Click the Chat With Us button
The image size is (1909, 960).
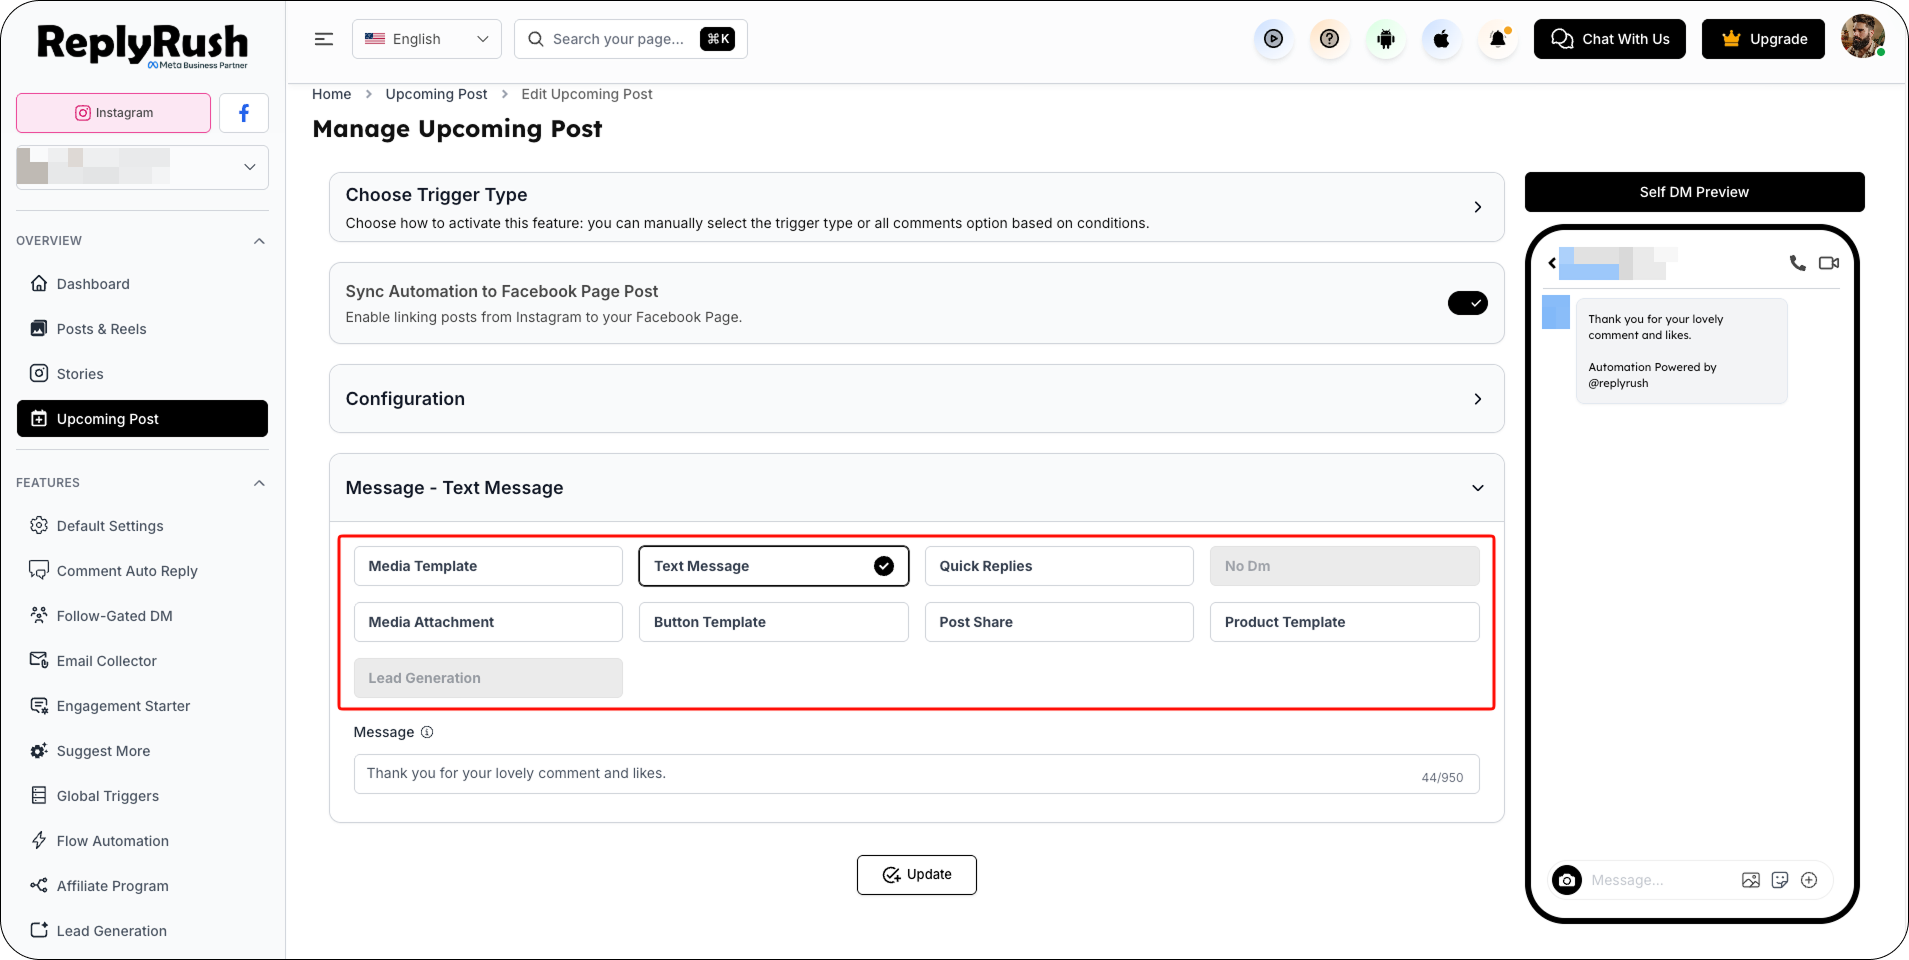pyautogui.click(x=1609, y=39)
